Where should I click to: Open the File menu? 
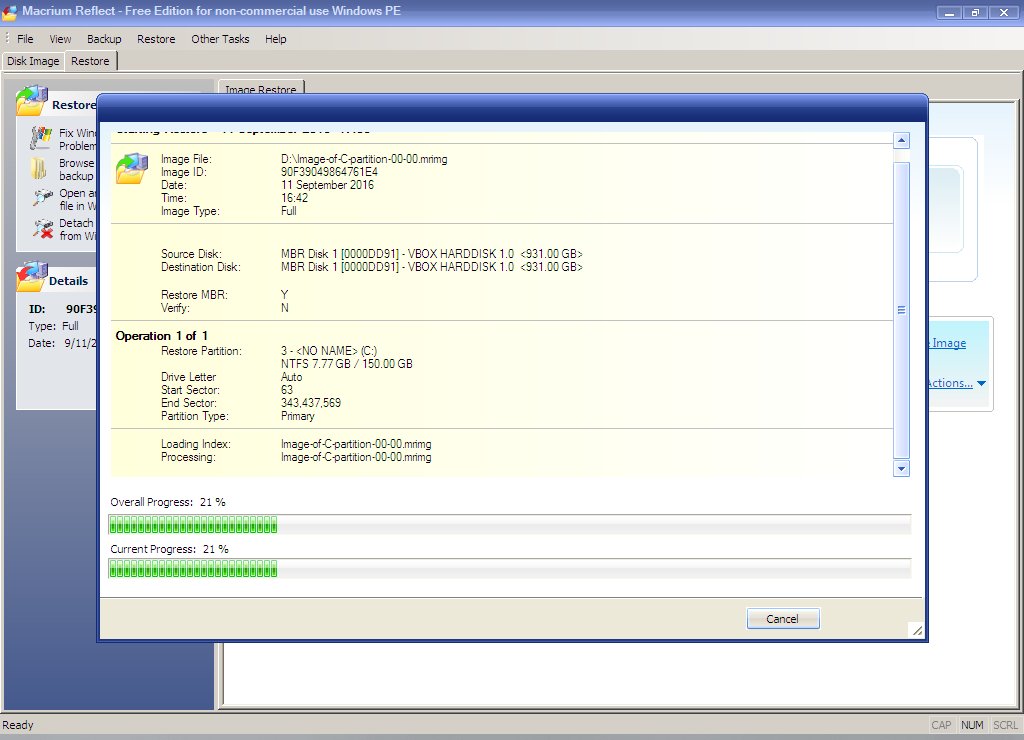25,39
